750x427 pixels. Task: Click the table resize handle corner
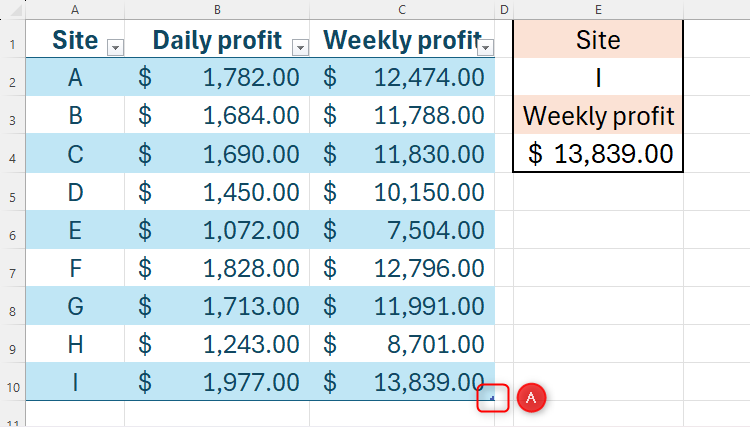pos(489,397)
